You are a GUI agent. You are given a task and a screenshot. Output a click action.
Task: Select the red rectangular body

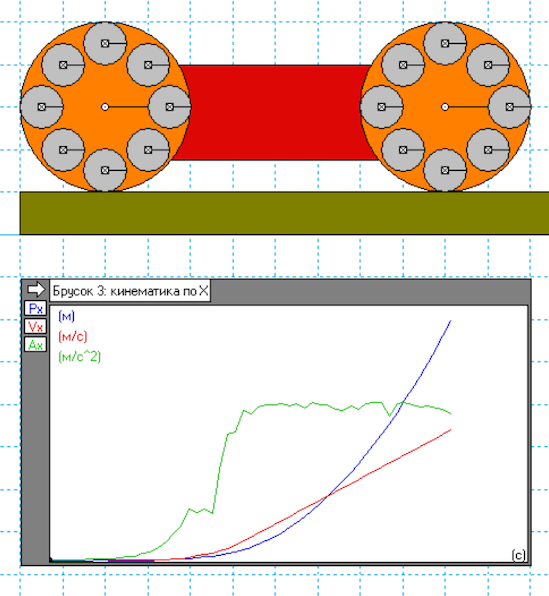[274, 113]
